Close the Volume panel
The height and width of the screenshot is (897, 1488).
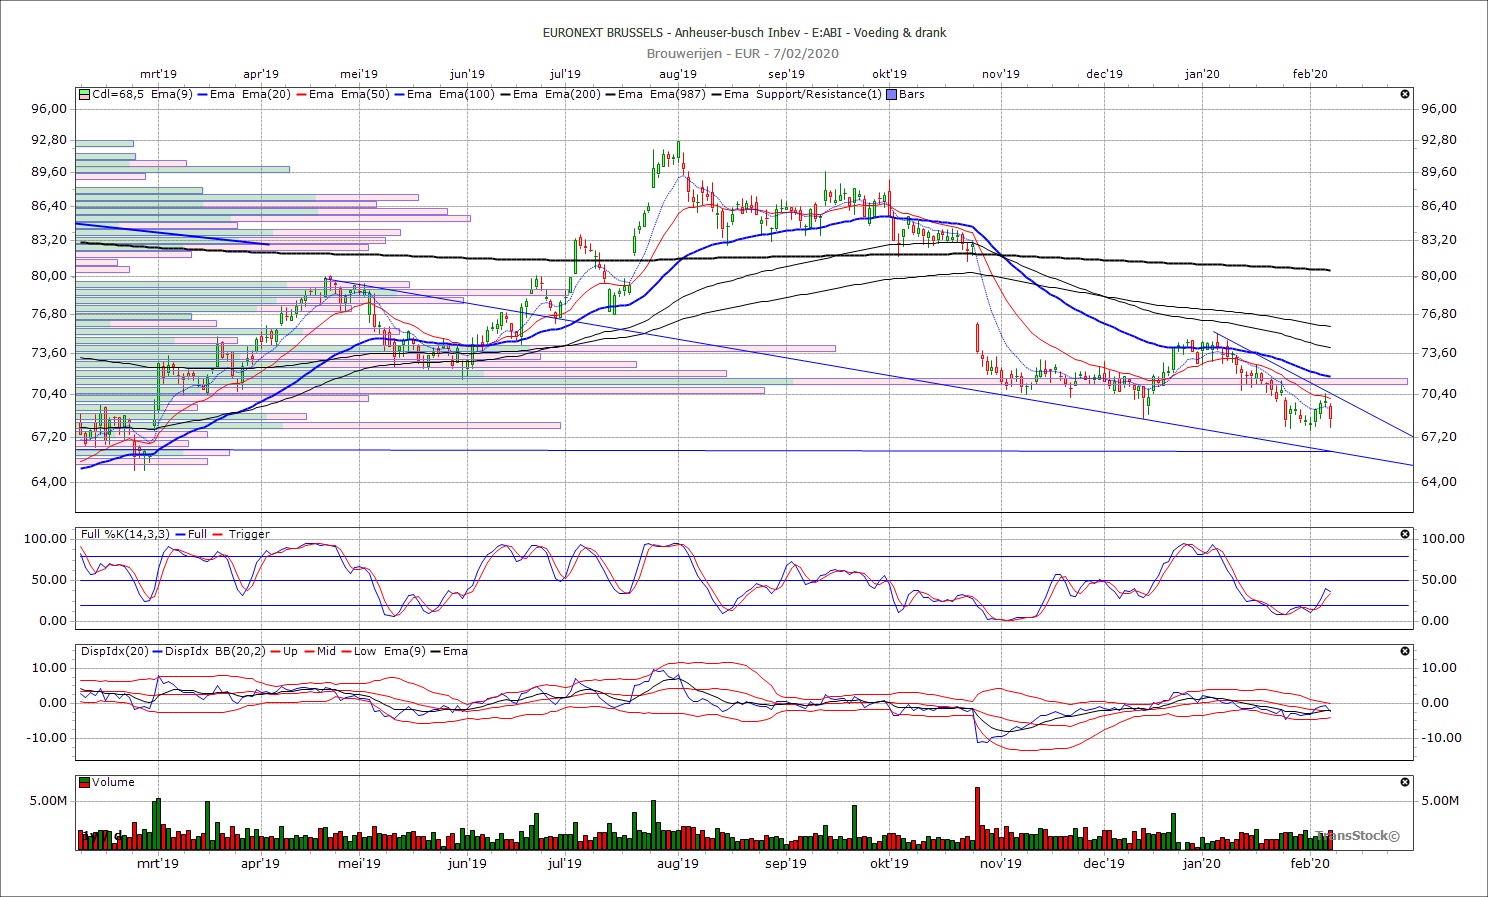click(x=1405, y=782)
